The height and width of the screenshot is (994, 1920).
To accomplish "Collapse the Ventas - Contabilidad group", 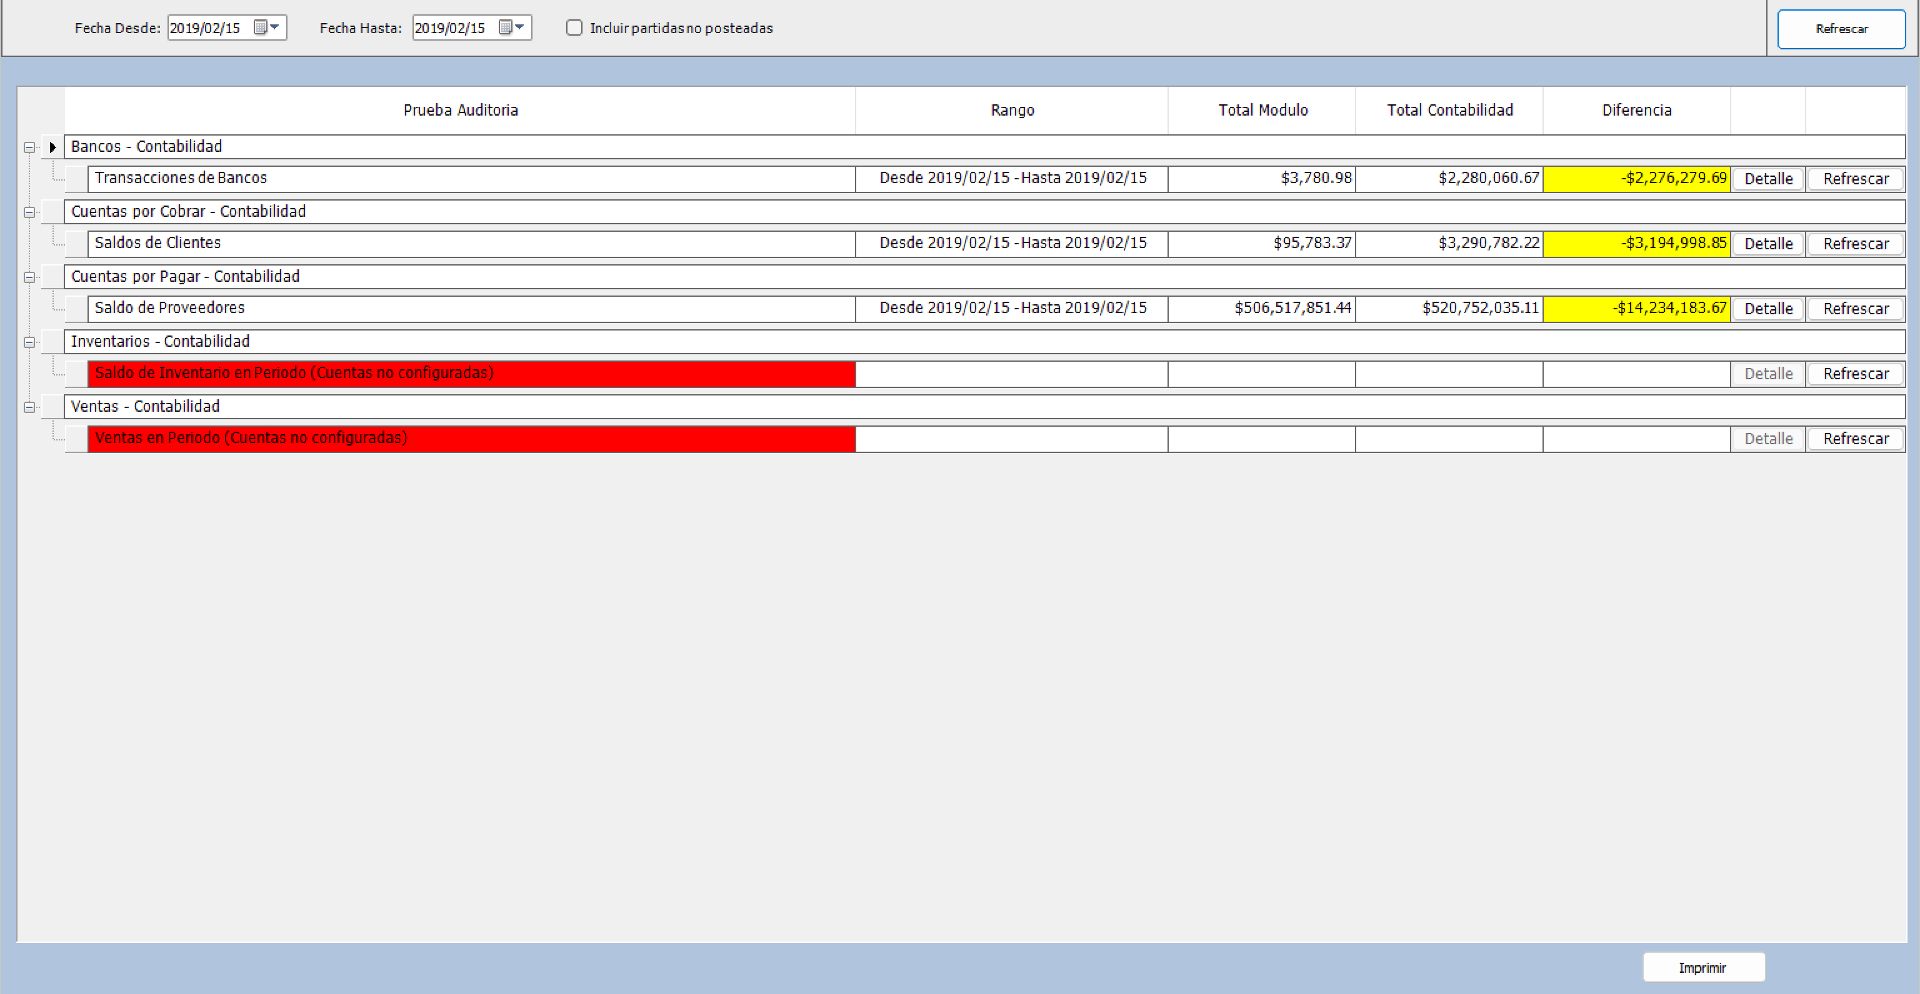I will pos(29,406).
